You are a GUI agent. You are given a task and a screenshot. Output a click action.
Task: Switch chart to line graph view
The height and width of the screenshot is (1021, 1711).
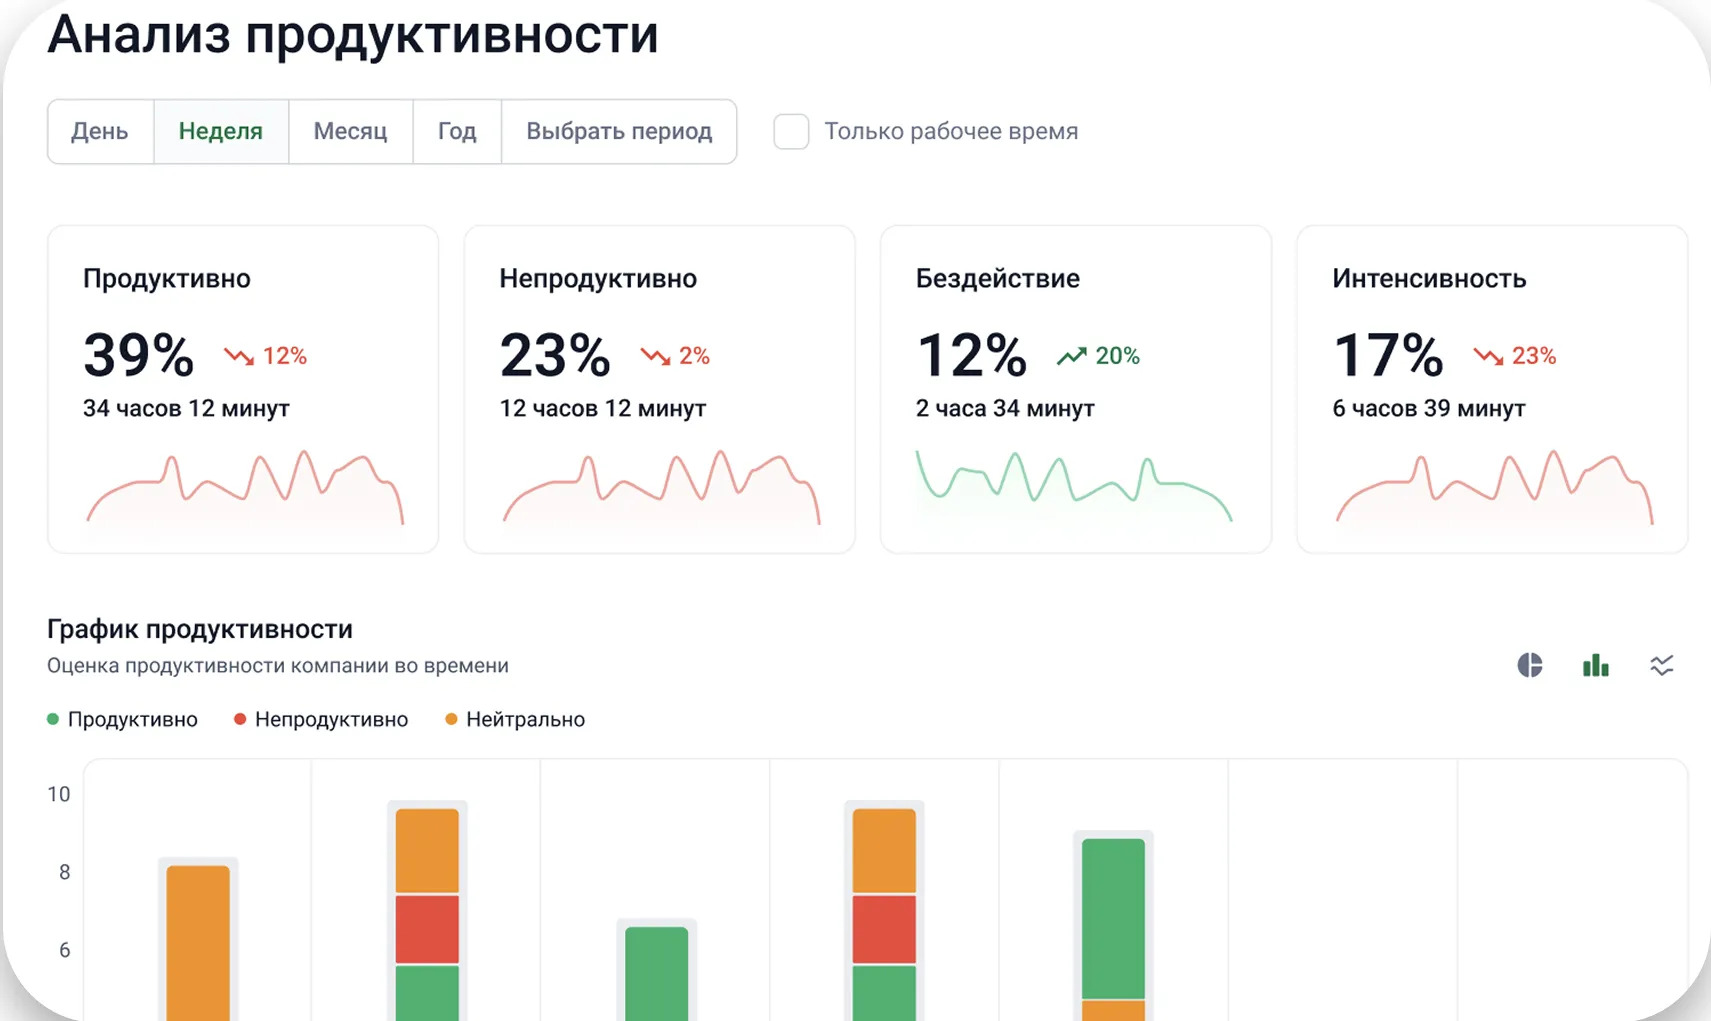[x=1661, y=665]
